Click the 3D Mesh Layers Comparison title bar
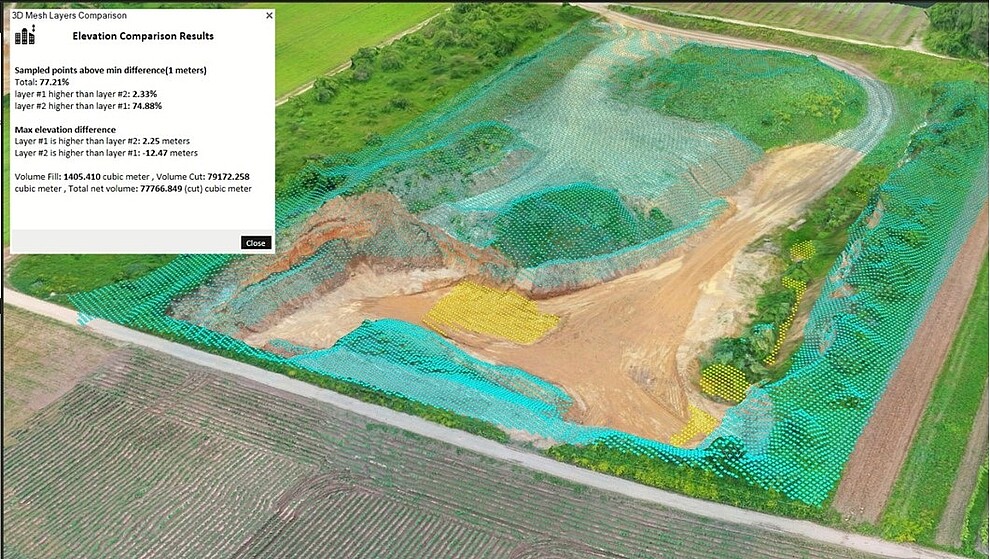Screen dimensions: 990x559 100,16
